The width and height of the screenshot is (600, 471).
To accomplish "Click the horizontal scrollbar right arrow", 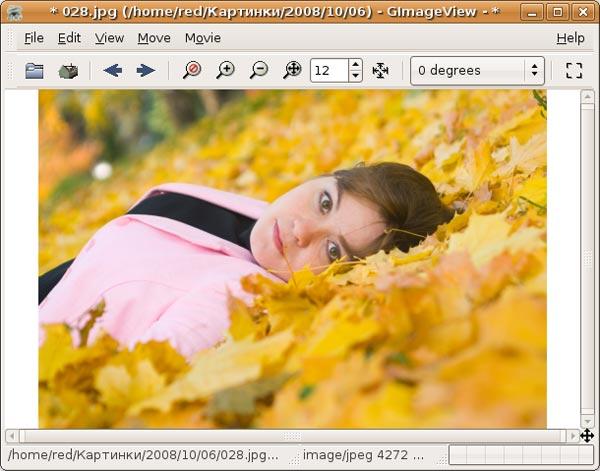I will (x=573, y=436).
